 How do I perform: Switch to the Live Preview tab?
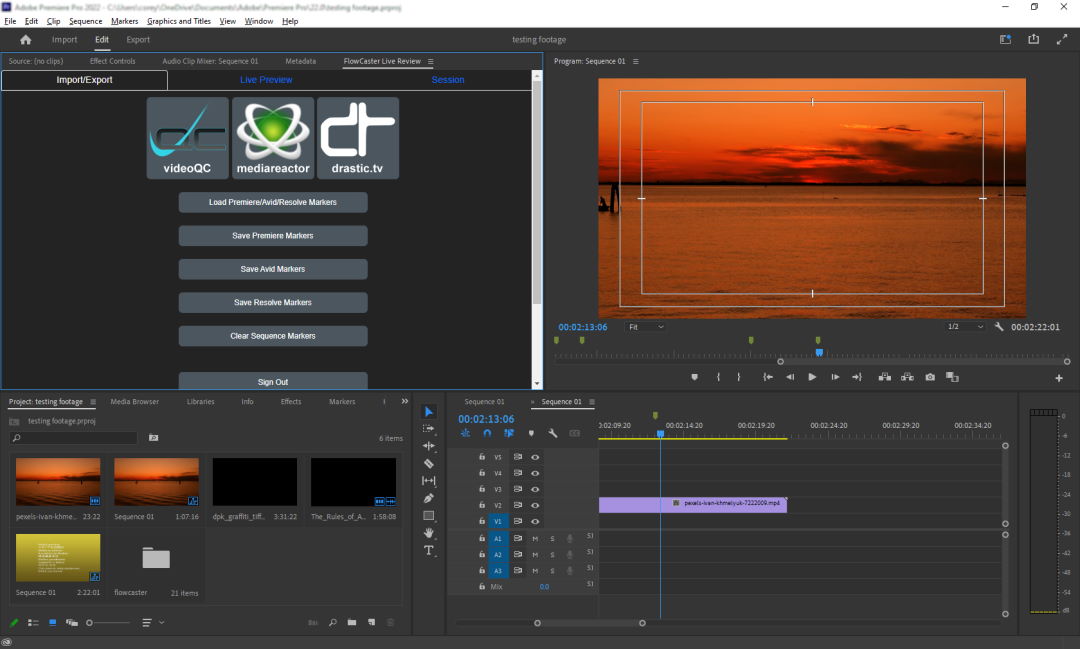266,80
